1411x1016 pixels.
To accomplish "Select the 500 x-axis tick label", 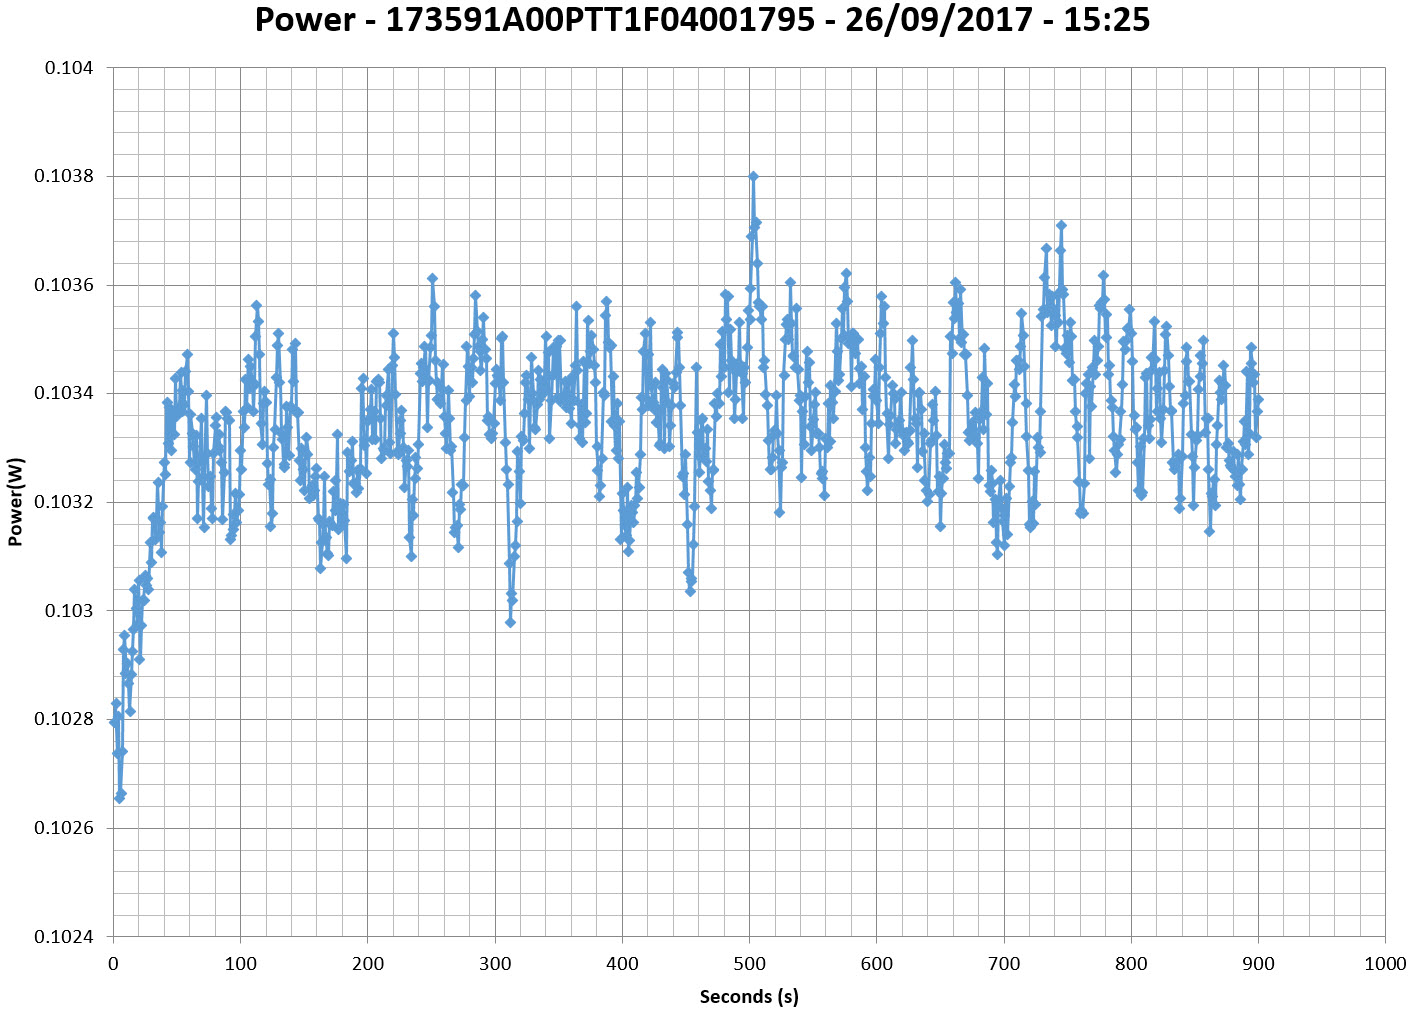I will pos(749,964).
